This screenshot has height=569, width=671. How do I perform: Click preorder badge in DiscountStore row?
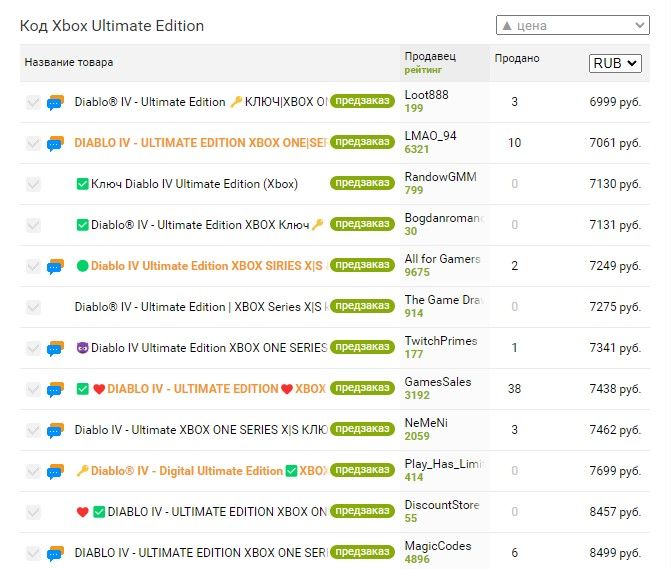tap(362, 511)
